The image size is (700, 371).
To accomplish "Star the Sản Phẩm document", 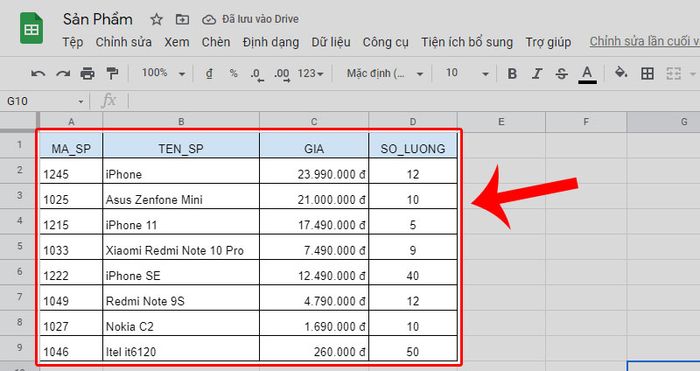I will pos(156,19).
